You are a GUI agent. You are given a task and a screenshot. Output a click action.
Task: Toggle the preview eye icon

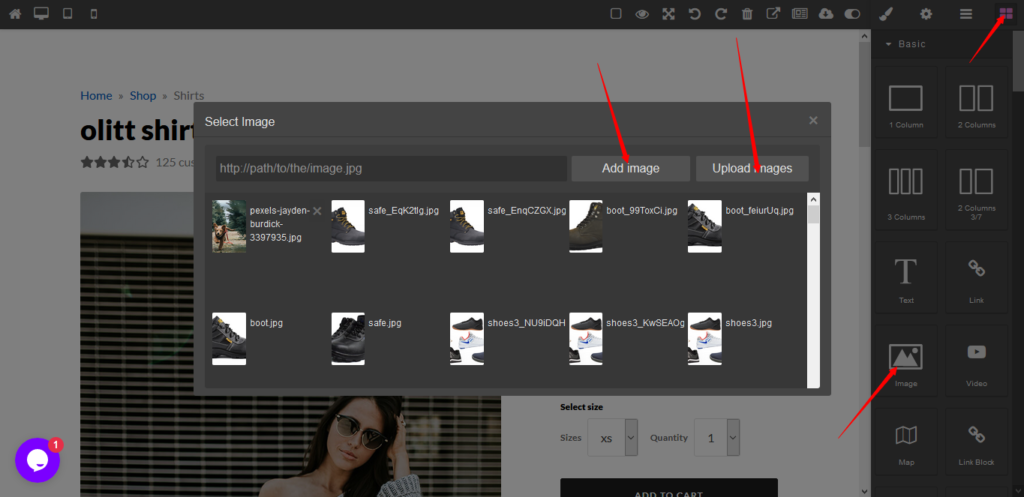[642, 14]
